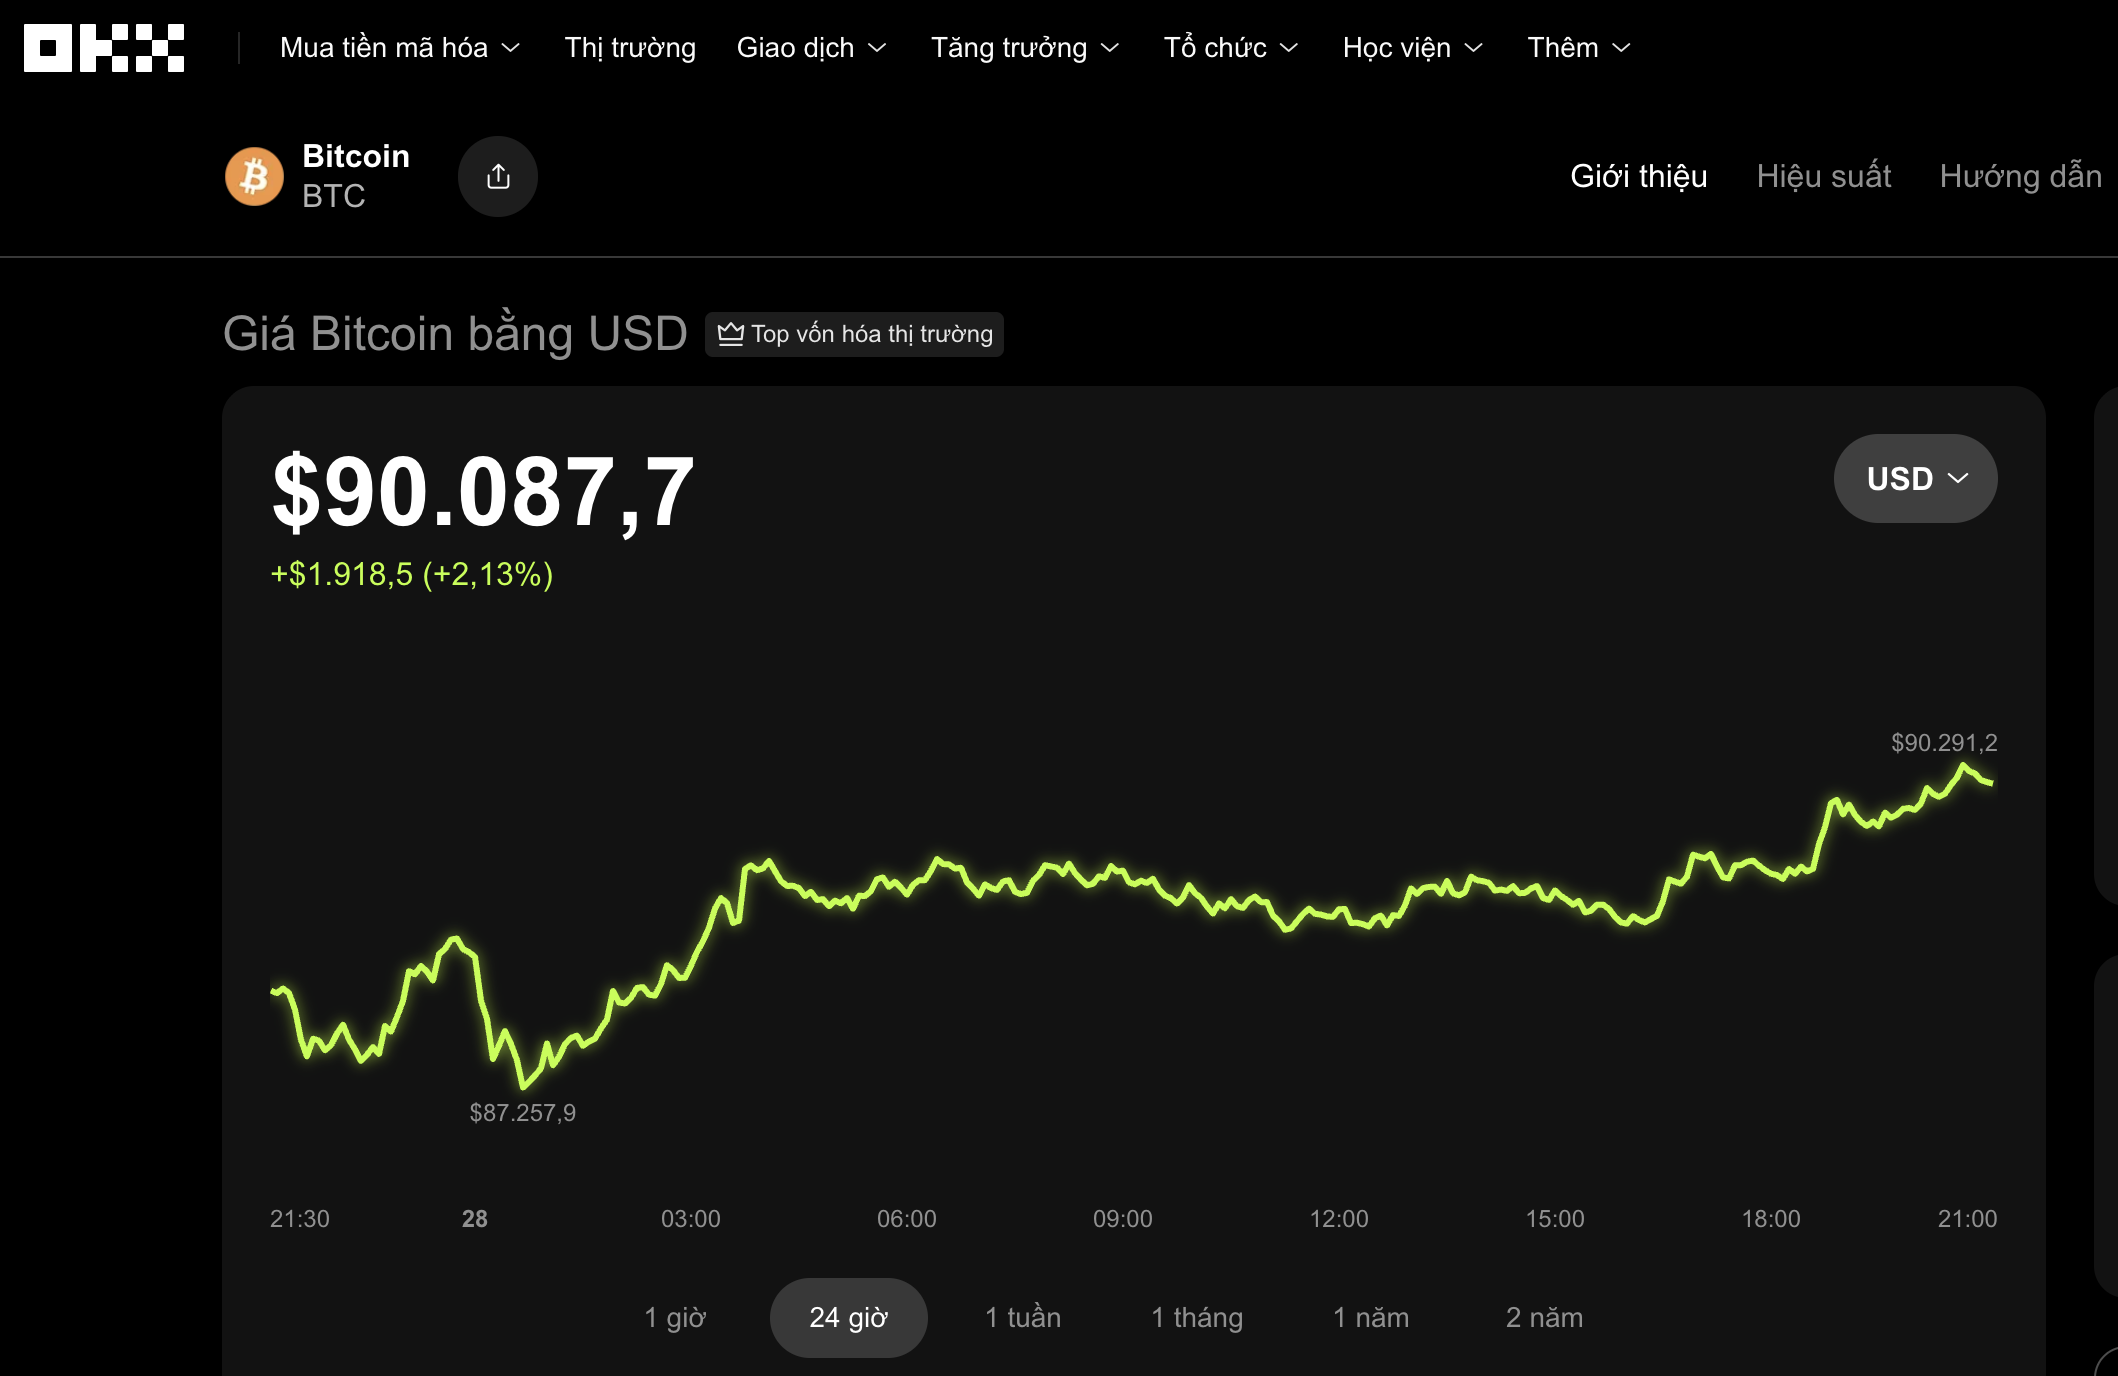The height and width of the screenshot is (1376, 2118).
Task: Switch to the Hiệu suất tab
Action: tap(1824, 176)
